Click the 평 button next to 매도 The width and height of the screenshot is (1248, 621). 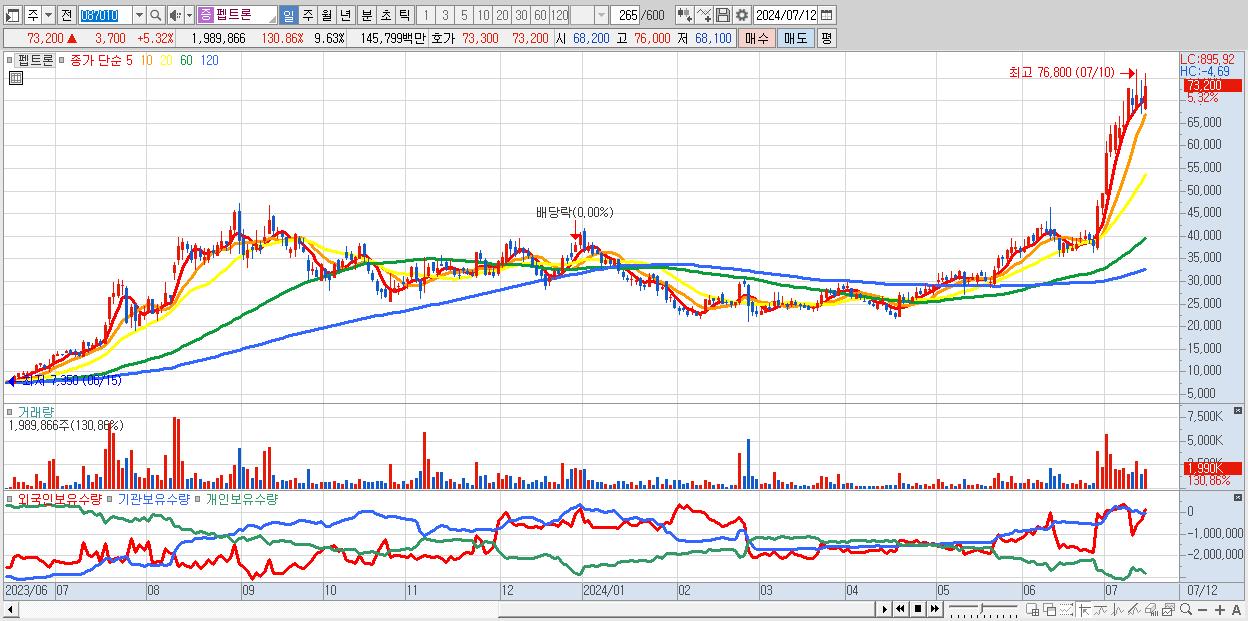pyautogui.click(x=826, y=38)
